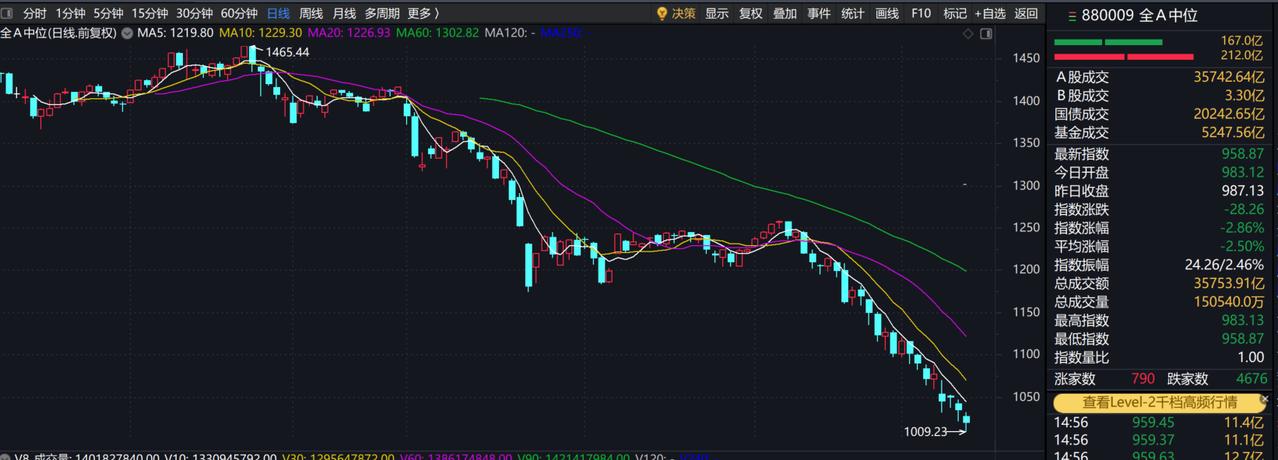The width and height of the screenshot is (1278, 460).
Task: Click the 总成交量 150540.0万 row
Action: (1162, 301)
